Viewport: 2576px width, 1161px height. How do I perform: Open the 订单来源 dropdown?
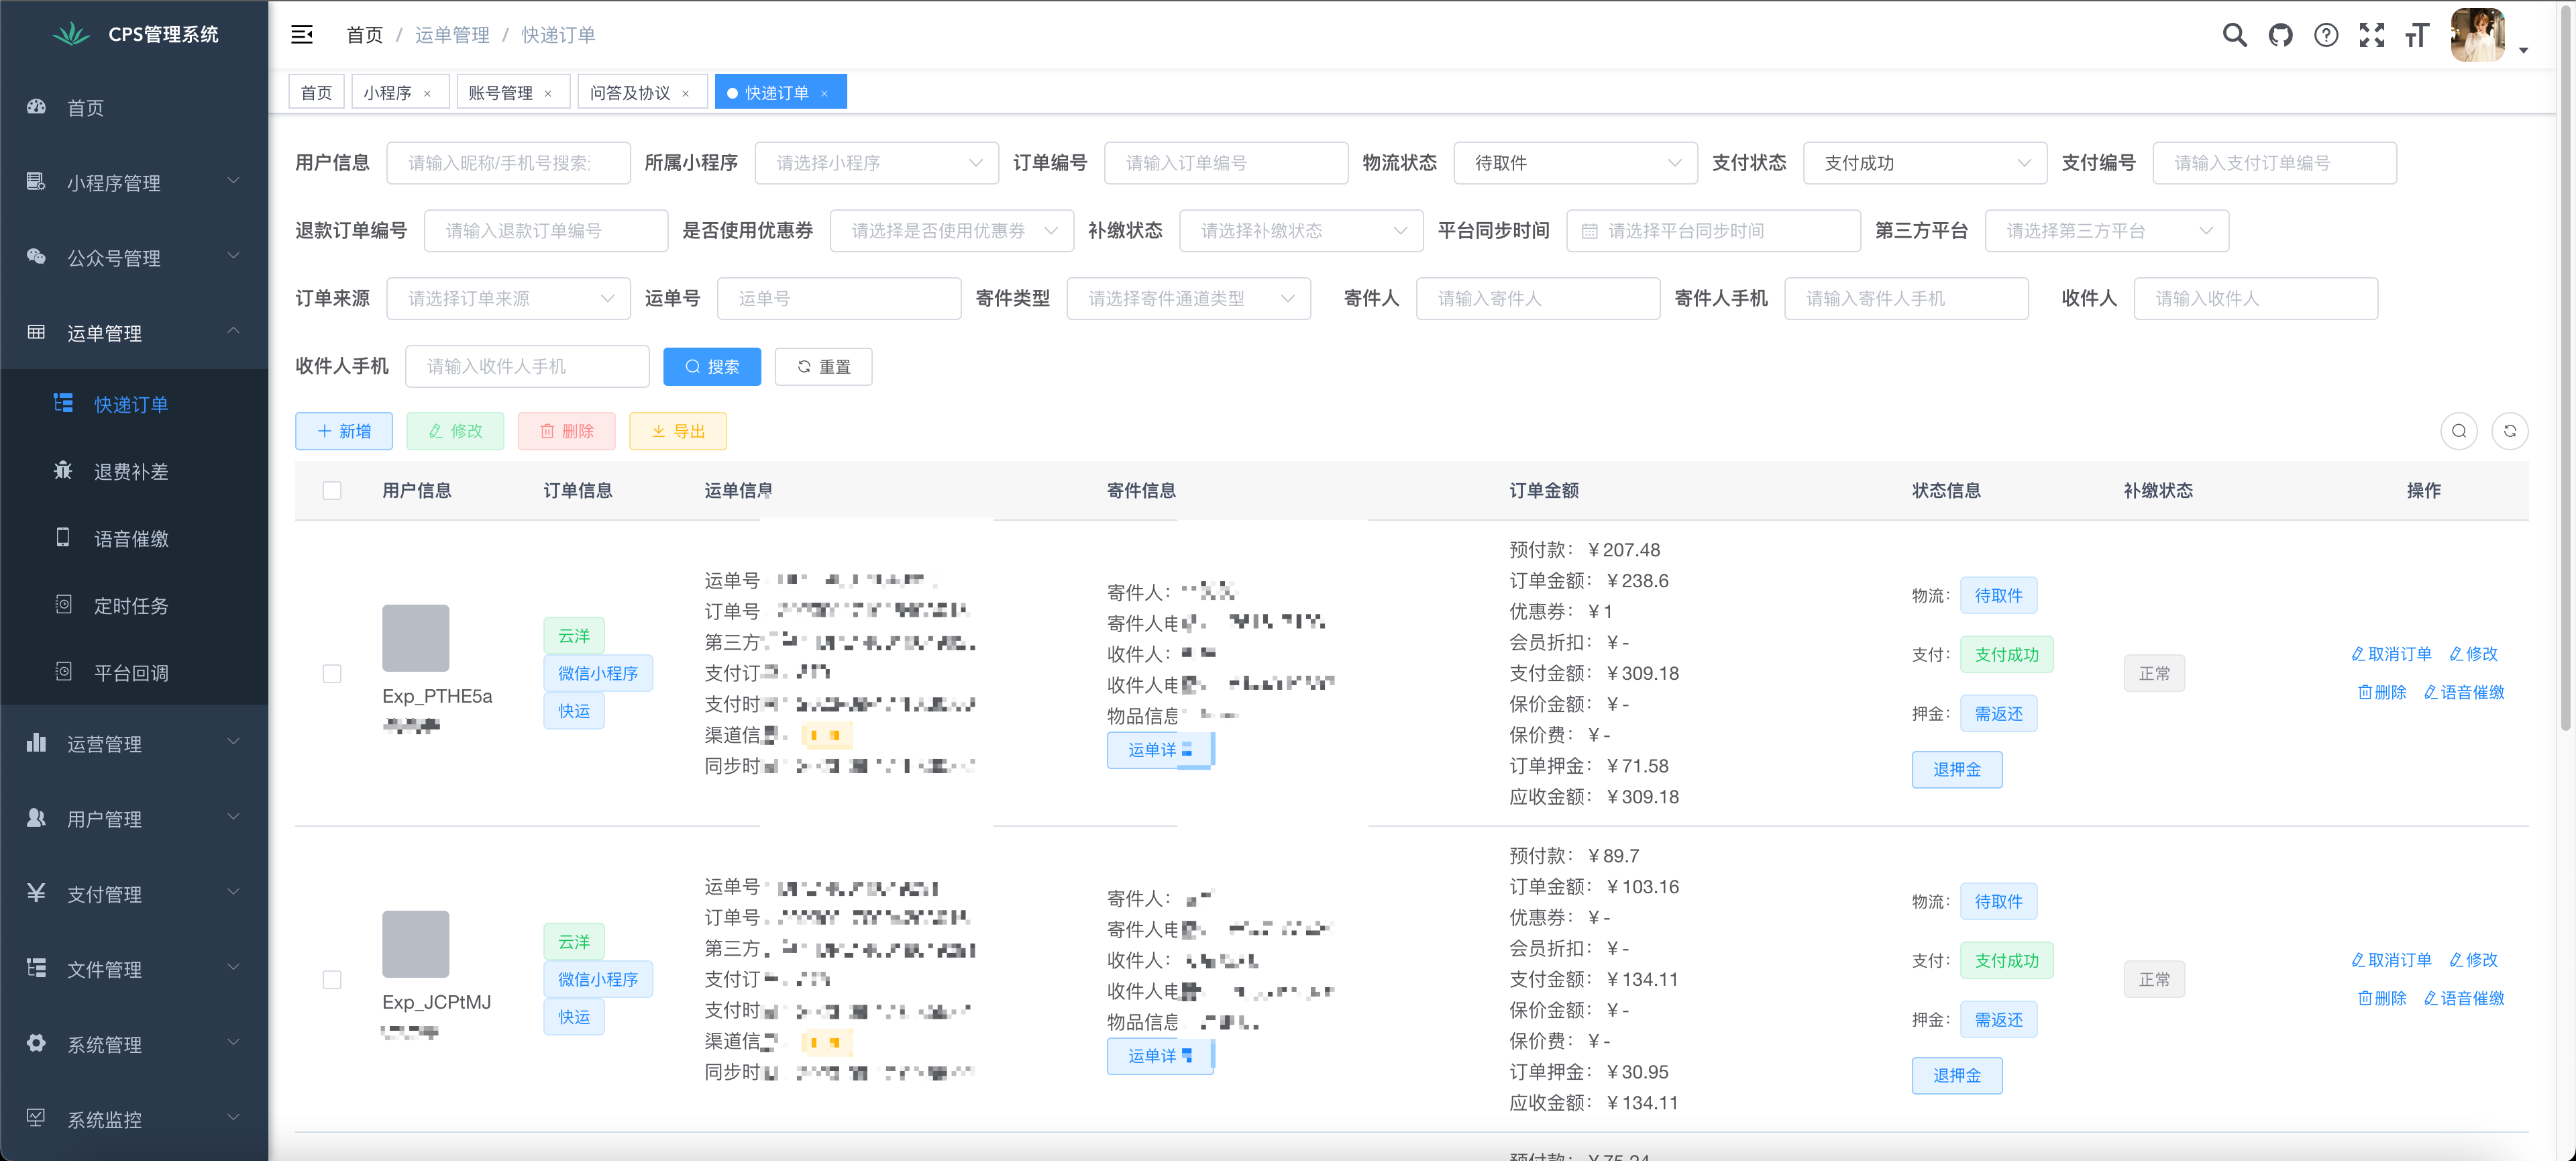pos(508,299)
